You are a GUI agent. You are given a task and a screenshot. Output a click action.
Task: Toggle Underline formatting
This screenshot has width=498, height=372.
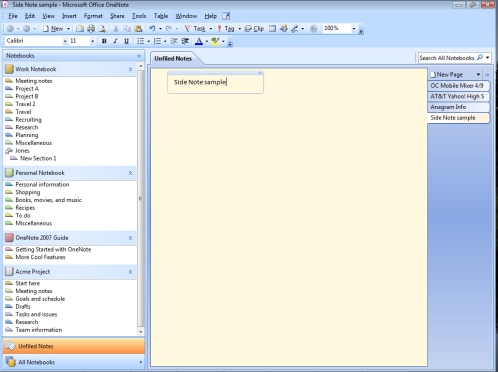coord(126,41)
